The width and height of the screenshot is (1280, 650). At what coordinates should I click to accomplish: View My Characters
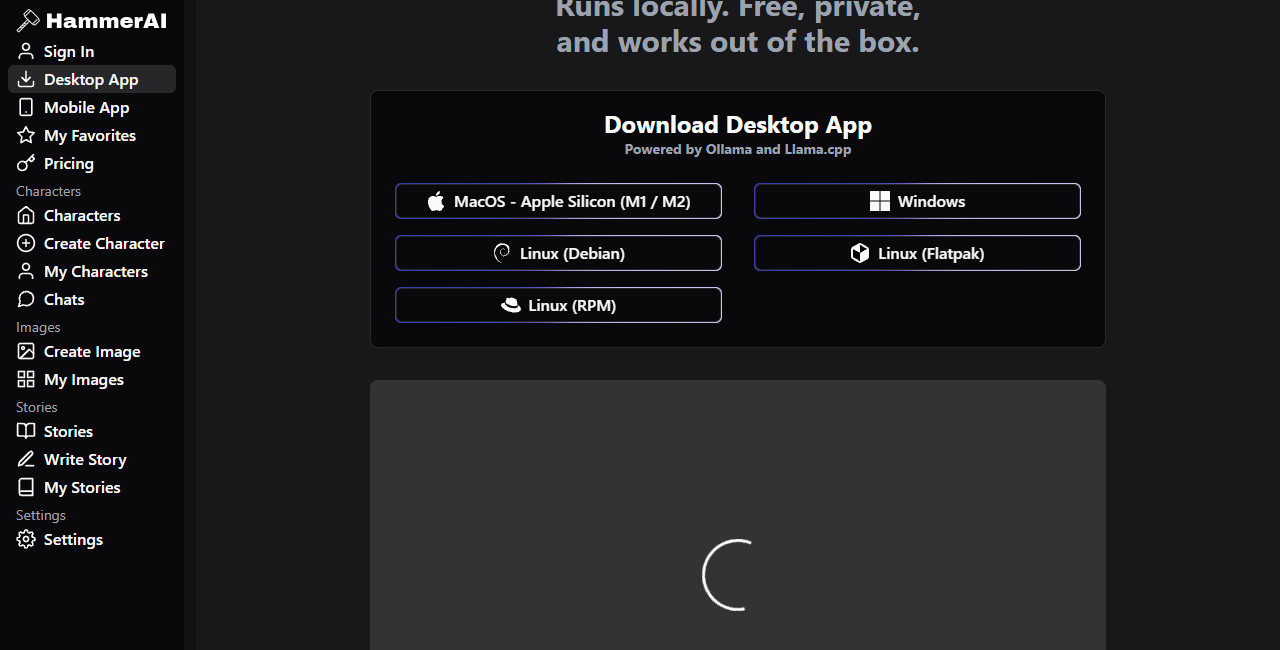point(92,271)
